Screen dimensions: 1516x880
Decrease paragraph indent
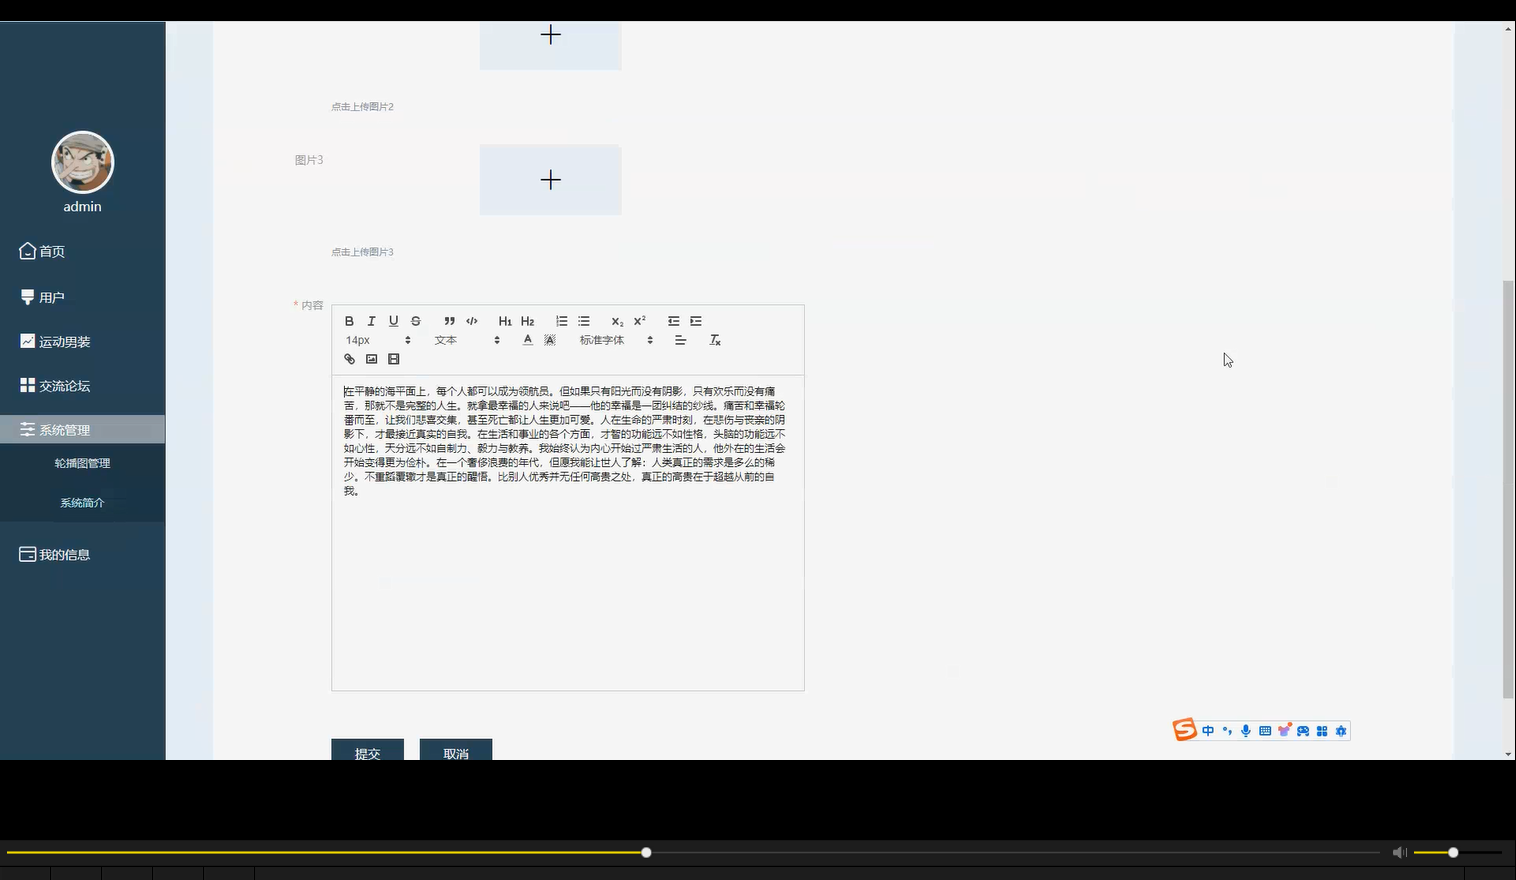(673, 321)
